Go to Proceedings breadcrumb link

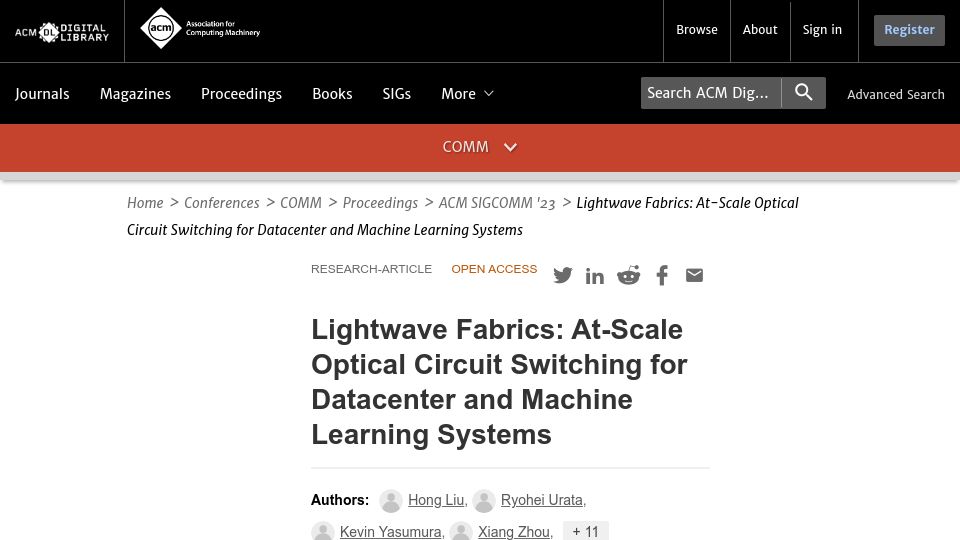[380, 203]
